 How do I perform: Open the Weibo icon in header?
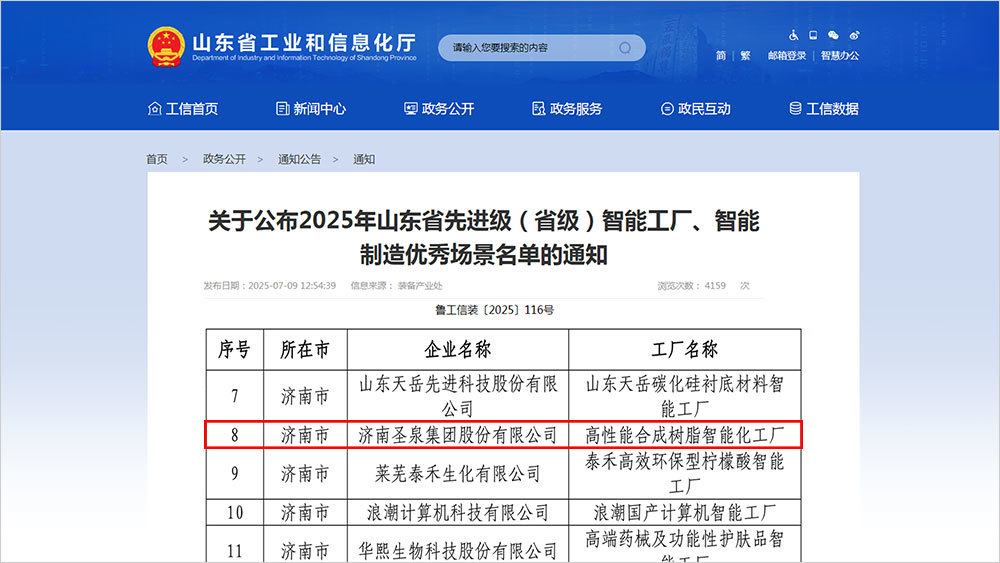(854, 35)
